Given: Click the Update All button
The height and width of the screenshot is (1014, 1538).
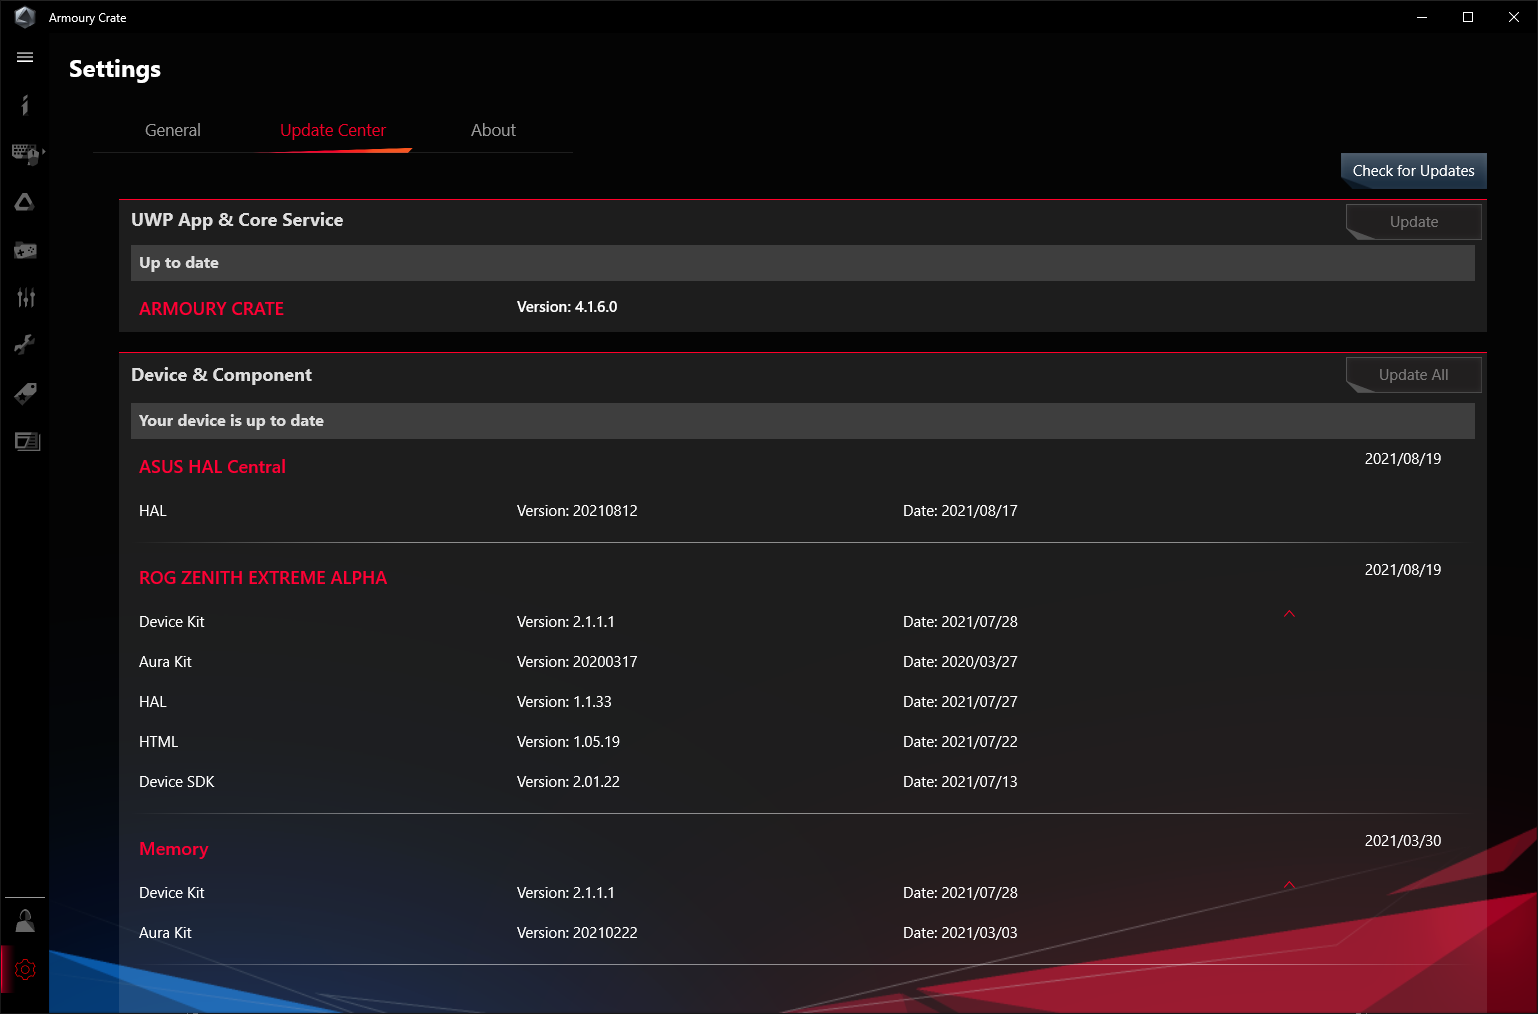Looking at the screenshot, I should click(x=1413, y=375).
